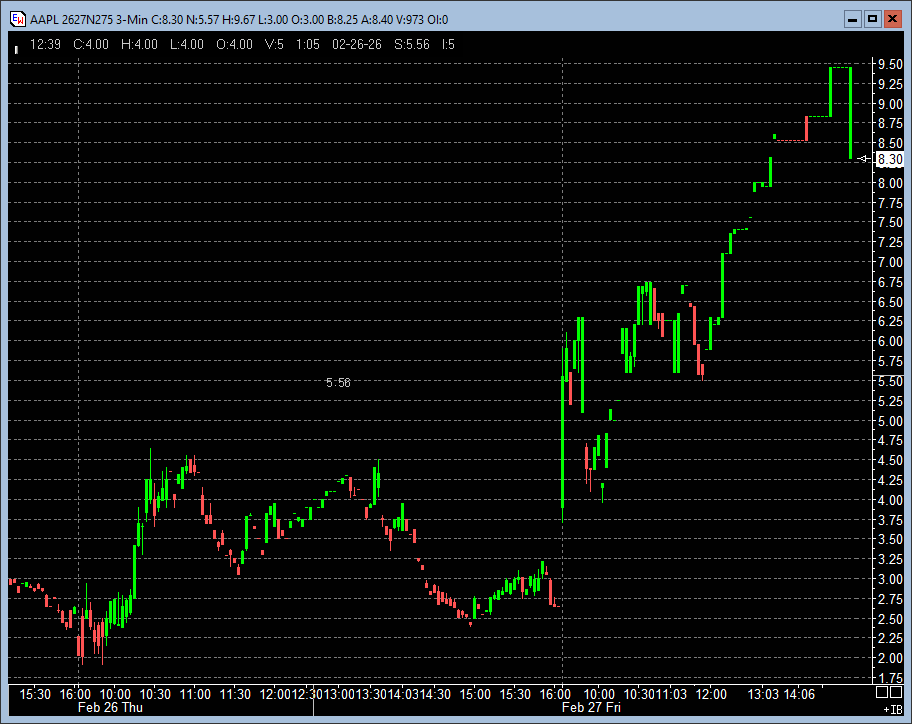Click the 15:30 time label at far left
Viewport: 912px width, 724px height.
36,693
